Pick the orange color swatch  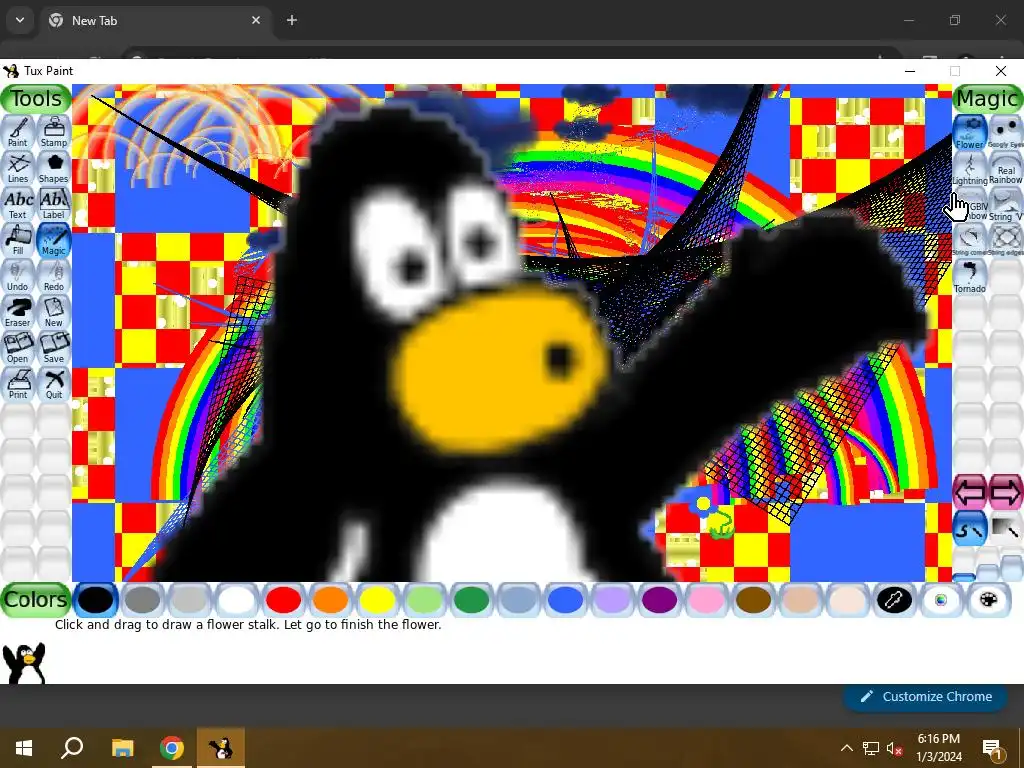pyautogui.click(x=330, y=600)
